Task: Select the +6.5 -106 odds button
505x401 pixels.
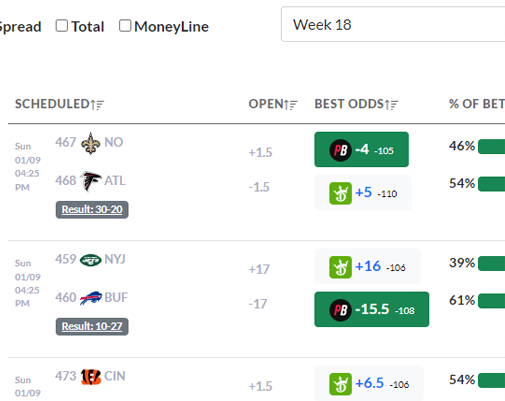Action: pyautogui.click(x=369, y=383)
